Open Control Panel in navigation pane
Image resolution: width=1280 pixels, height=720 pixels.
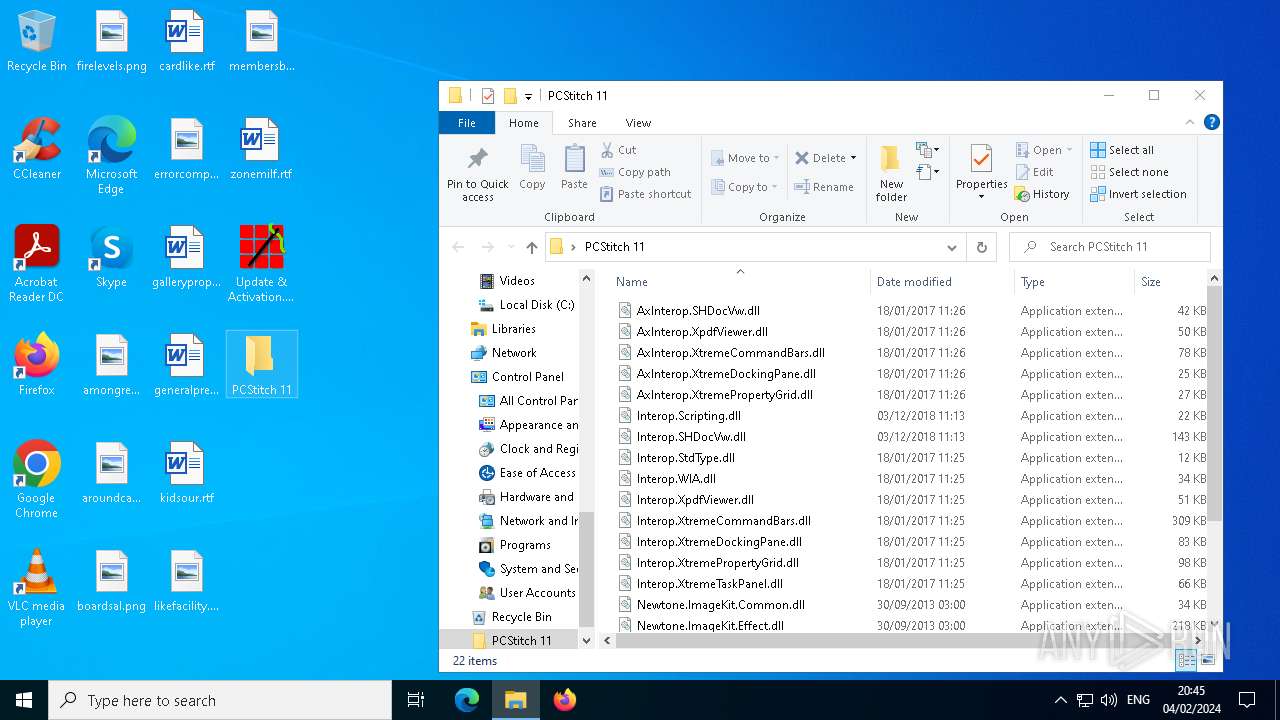tap(527, 377)
